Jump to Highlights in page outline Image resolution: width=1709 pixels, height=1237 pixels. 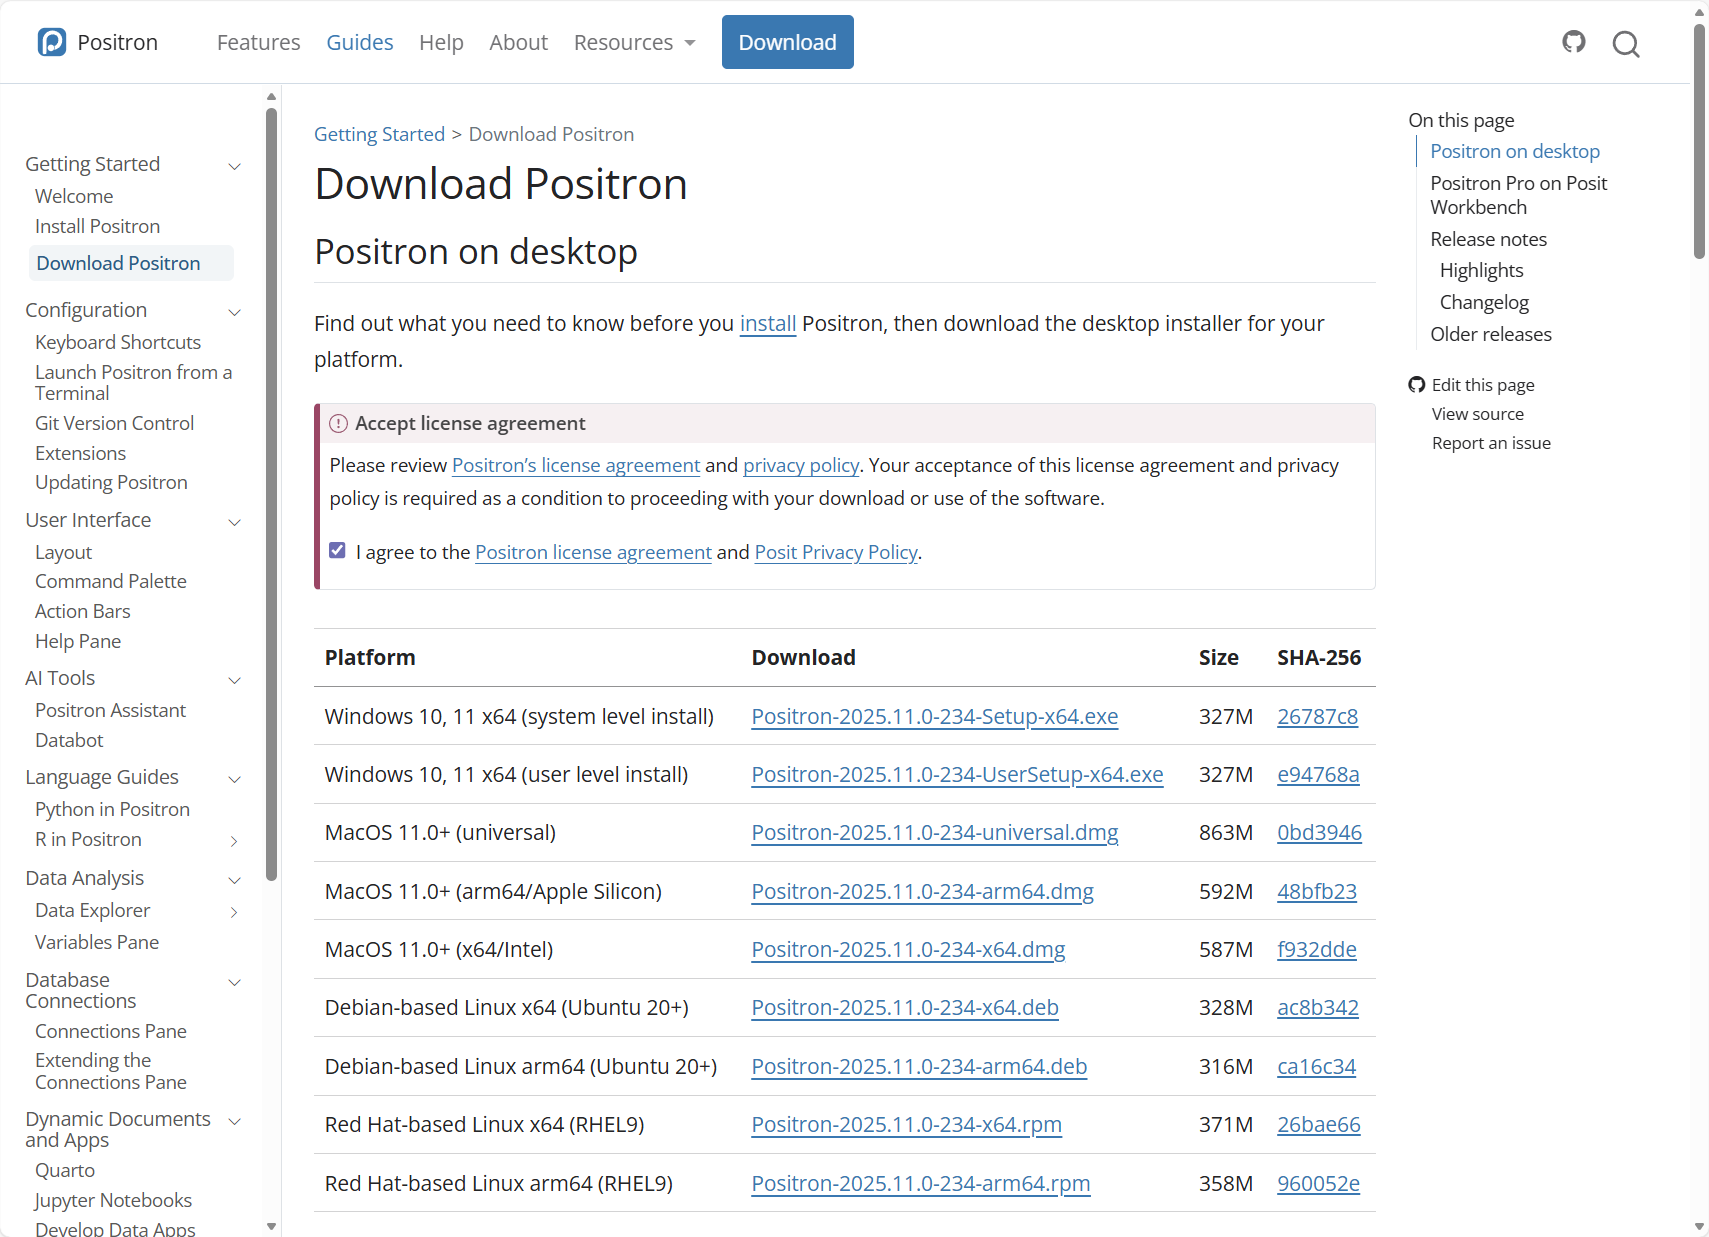1481,270
